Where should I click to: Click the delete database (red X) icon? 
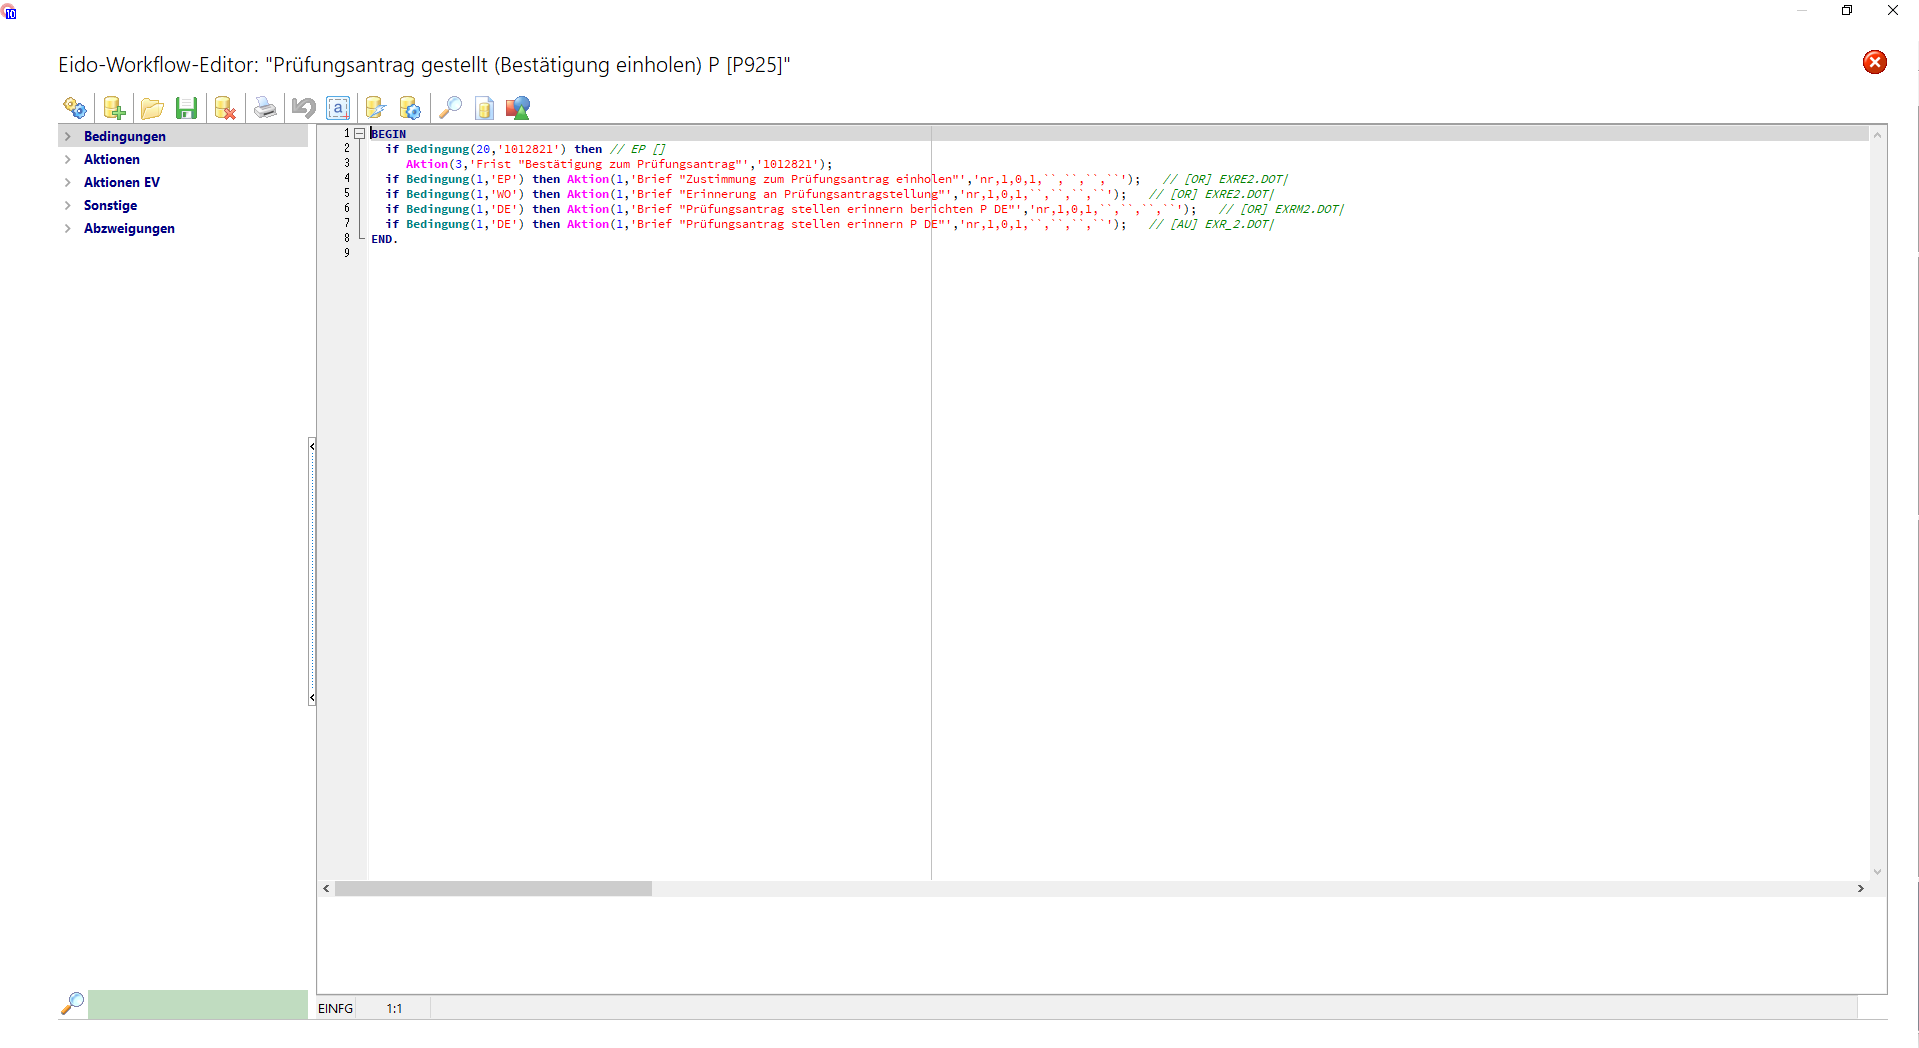(x=225, y=108)
